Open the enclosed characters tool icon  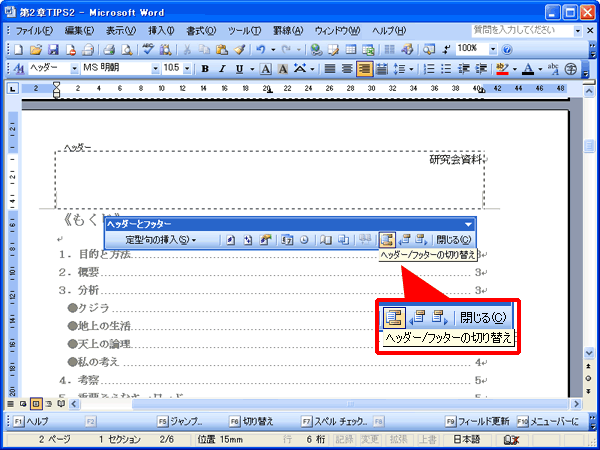571,69
